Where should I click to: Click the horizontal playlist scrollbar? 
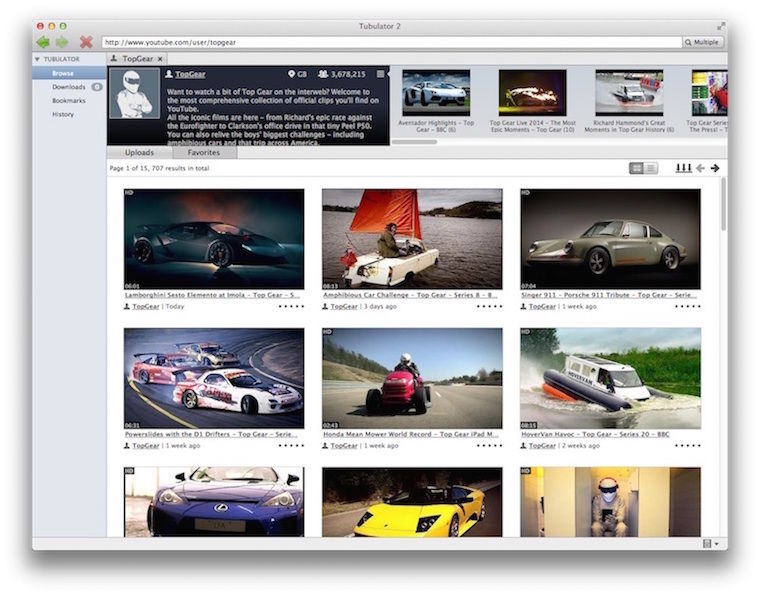pyautogui.click(x=414, y=142)
